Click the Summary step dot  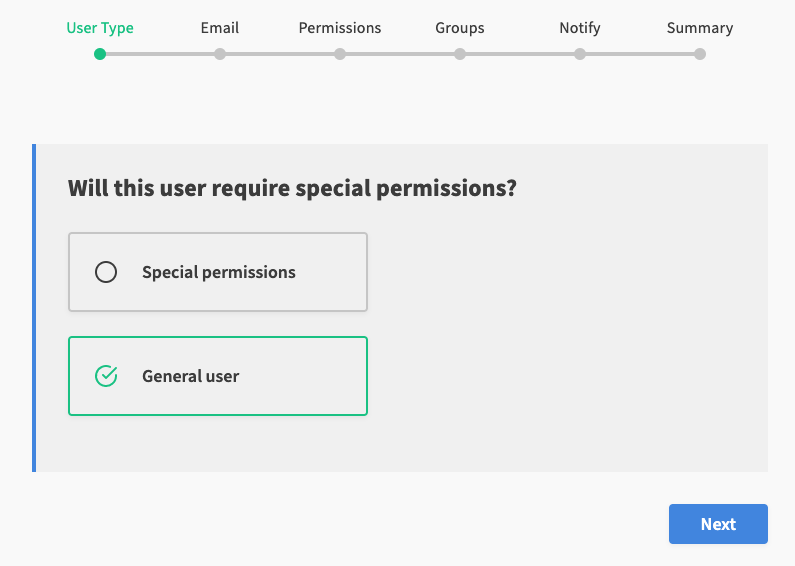click(700, 54)
